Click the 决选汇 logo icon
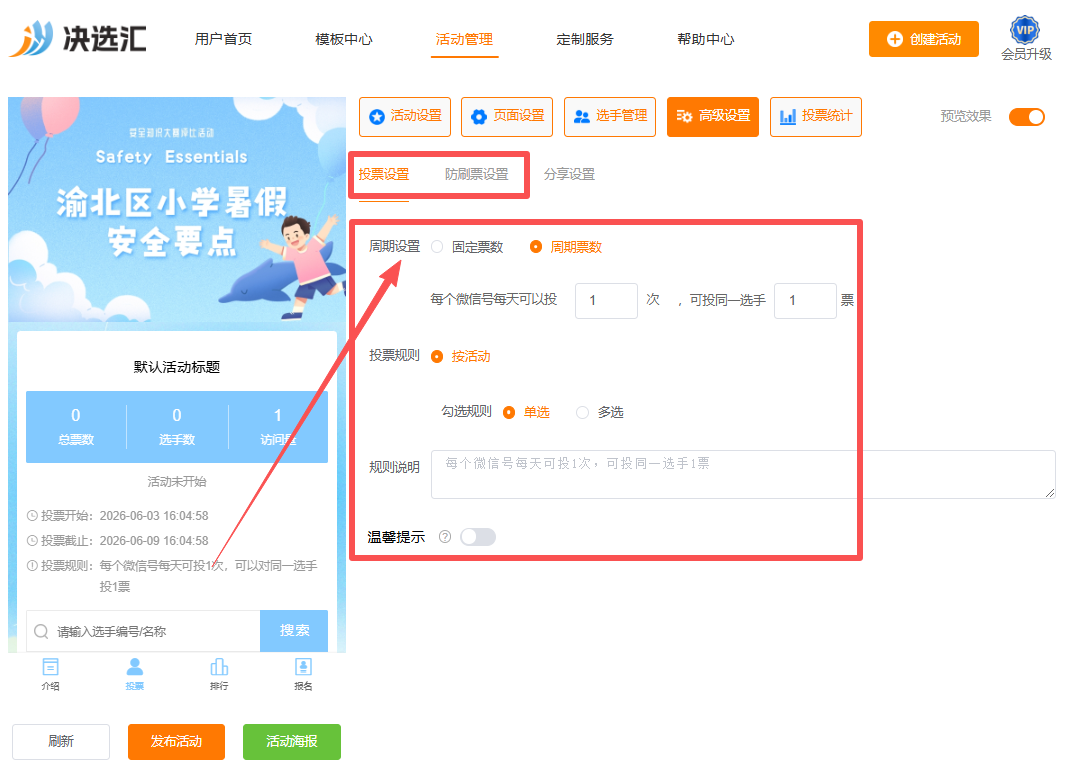This screenshot has height=779, width=1066. pos(31,38)
